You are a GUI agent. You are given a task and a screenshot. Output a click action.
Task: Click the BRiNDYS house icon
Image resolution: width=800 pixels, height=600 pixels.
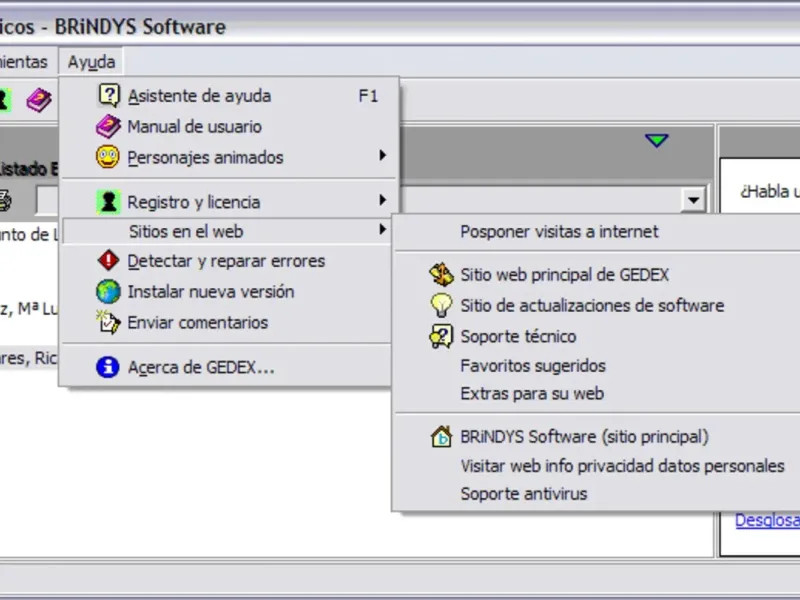[441, 437]
